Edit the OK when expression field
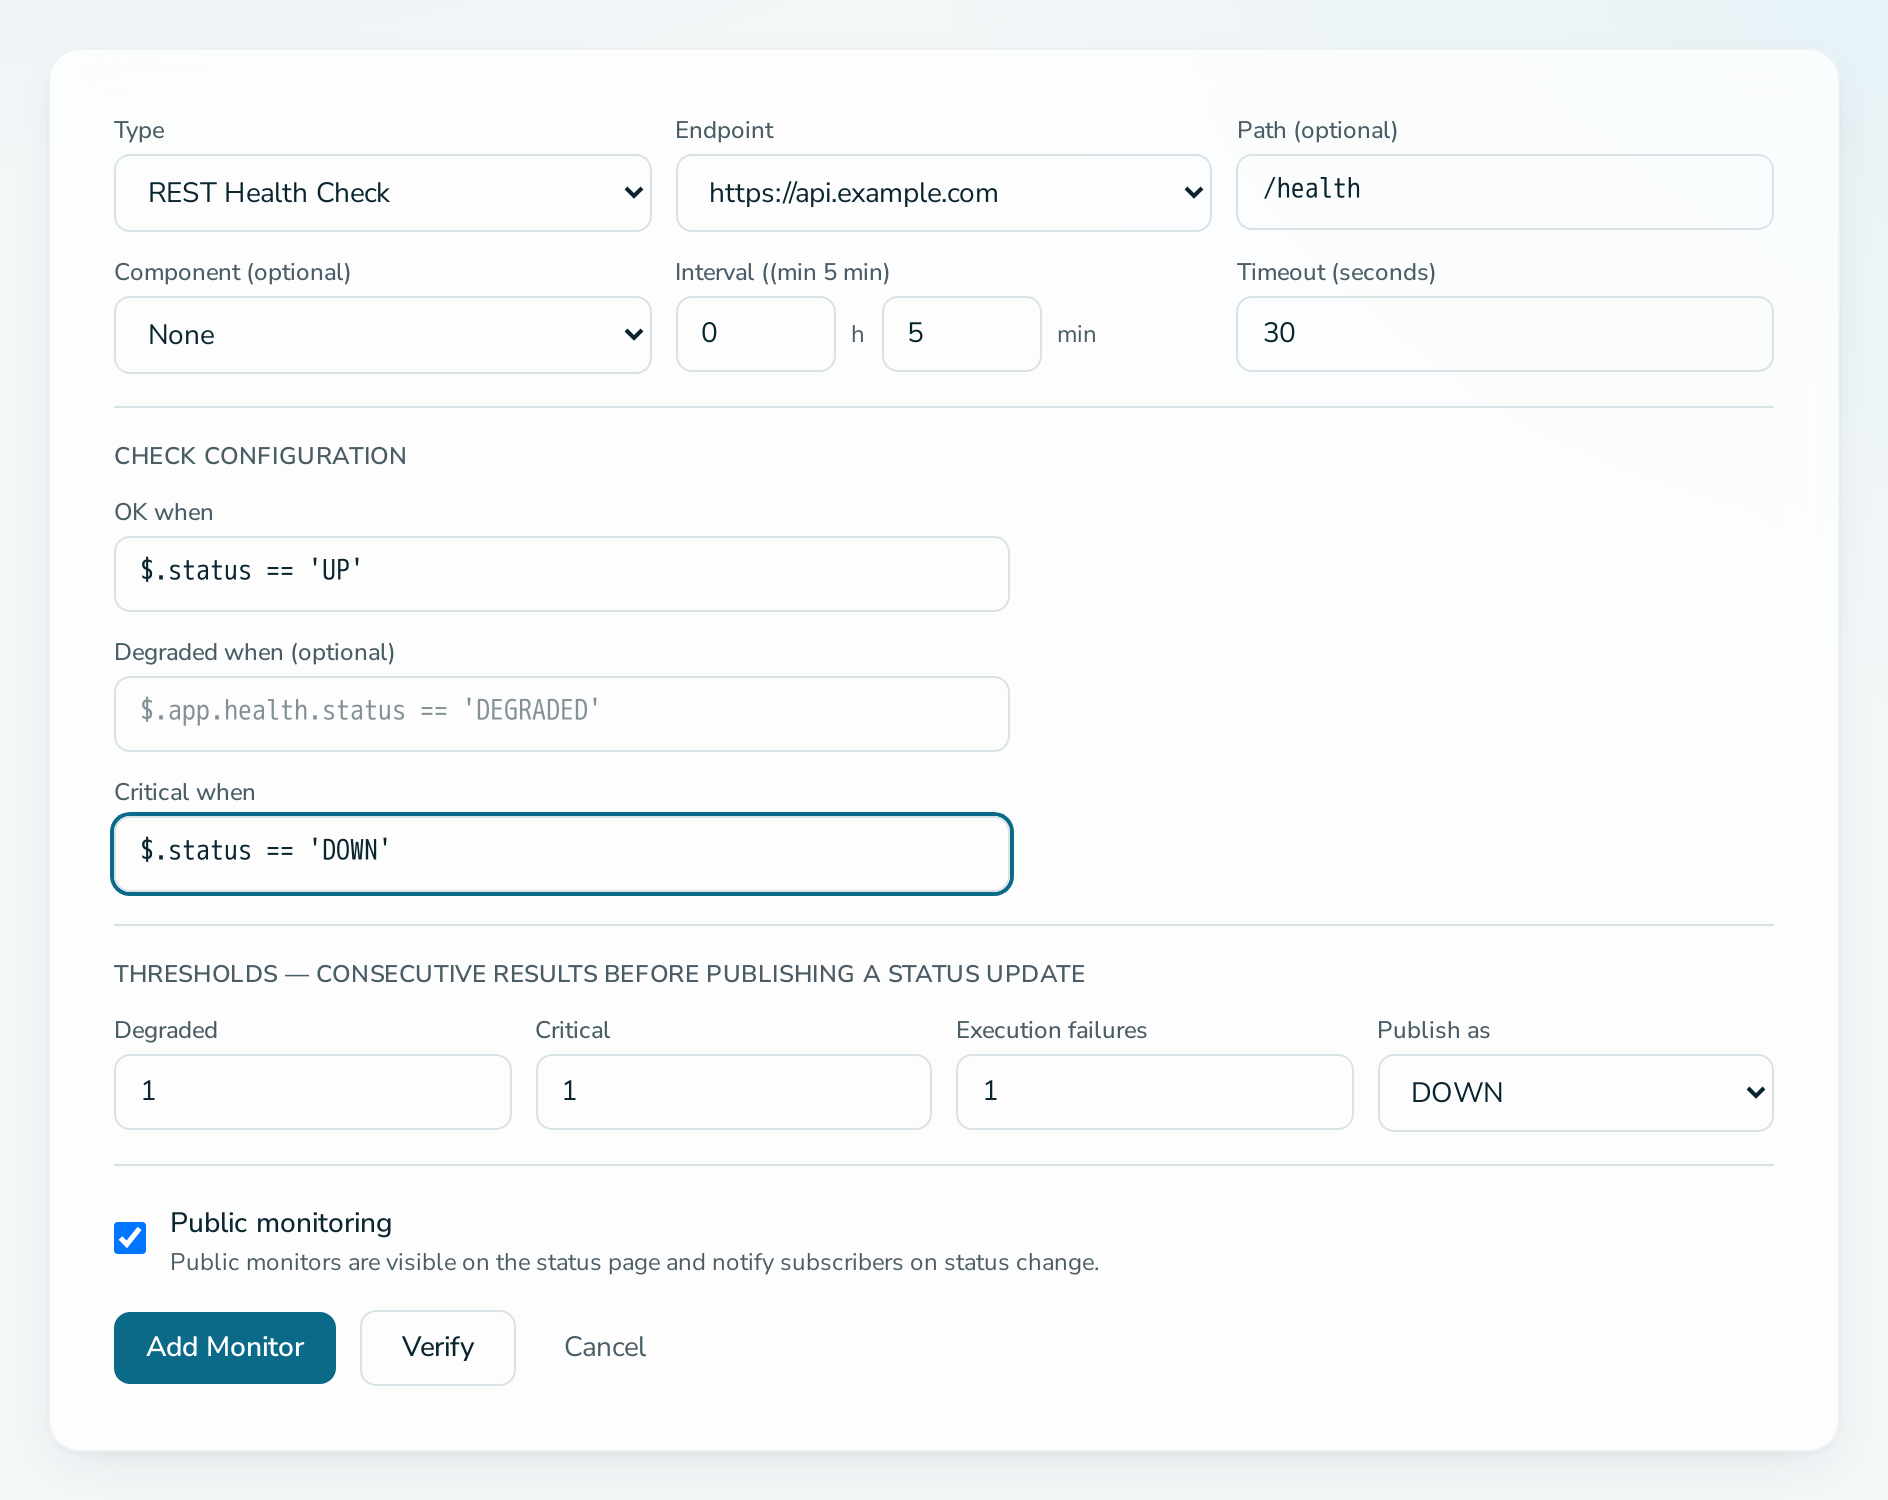1888x1500 pixels. [561, 574]
